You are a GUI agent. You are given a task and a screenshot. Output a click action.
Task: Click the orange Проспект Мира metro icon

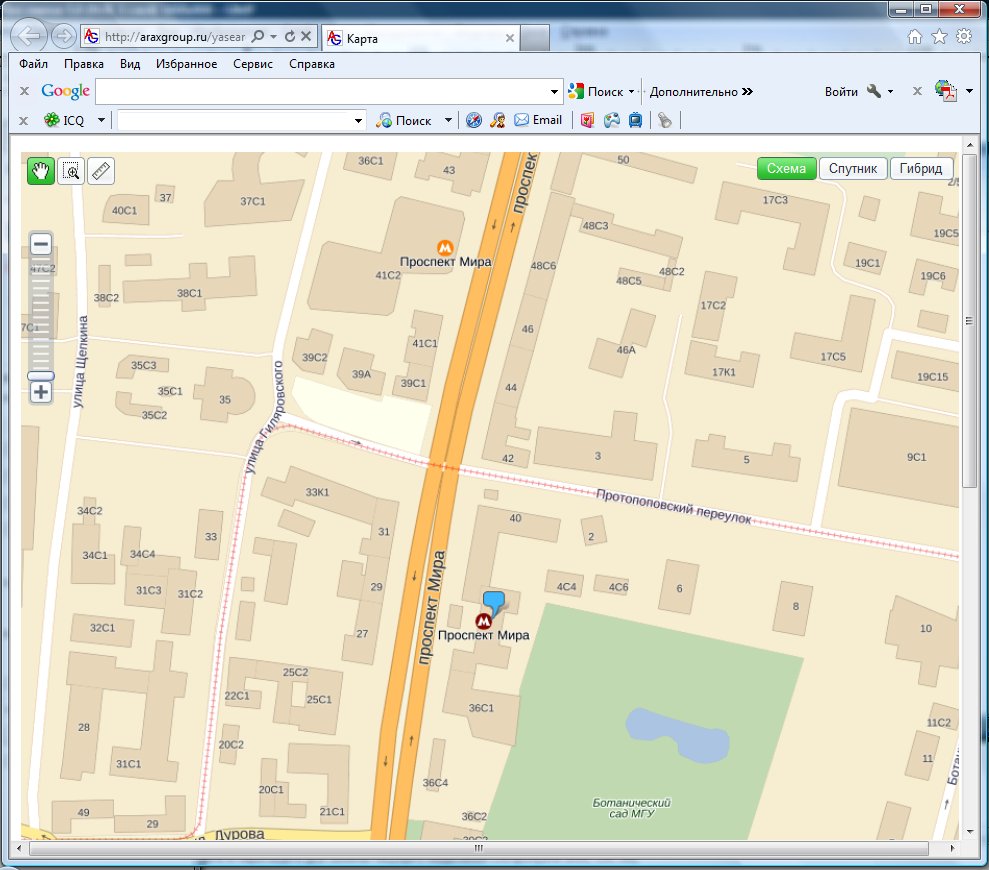pos(445,247)
